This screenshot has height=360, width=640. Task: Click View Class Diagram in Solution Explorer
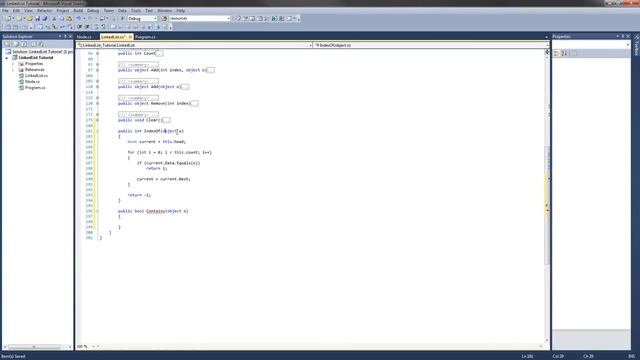pyautogui.click(x=41, y=44)
